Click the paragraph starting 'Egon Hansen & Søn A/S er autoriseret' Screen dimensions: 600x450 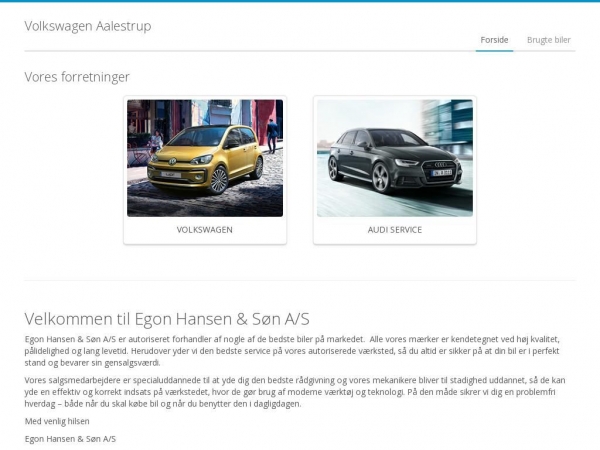292,351
